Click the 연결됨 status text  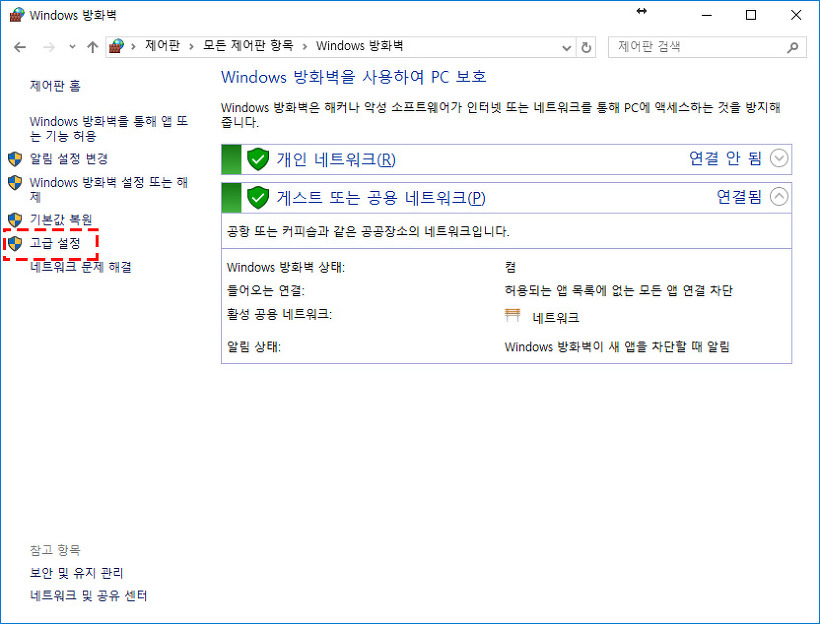tap(739, 197)
